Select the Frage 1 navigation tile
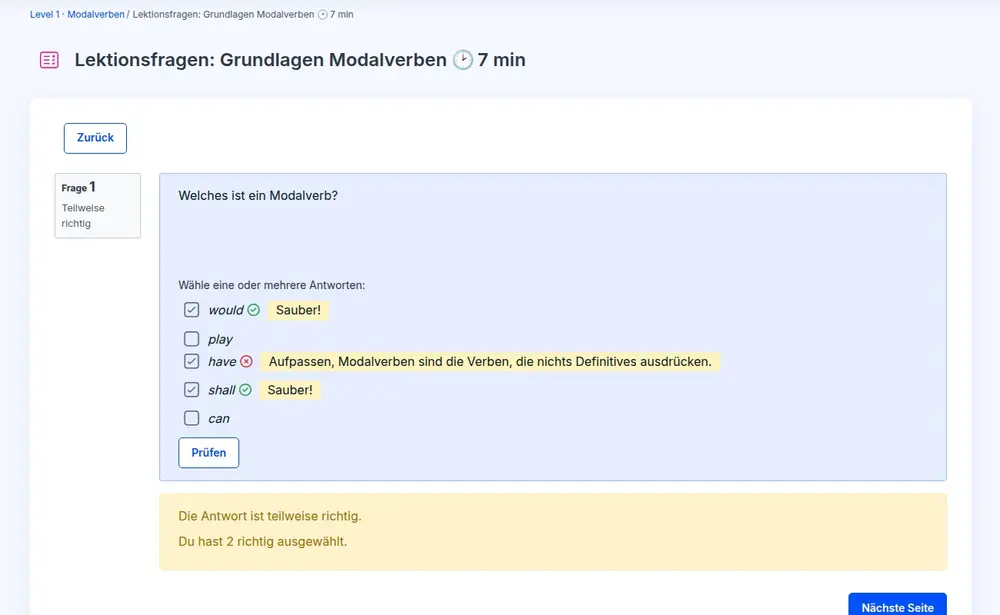The height and width of the screenshot is (615, 1000). [97, 205]
